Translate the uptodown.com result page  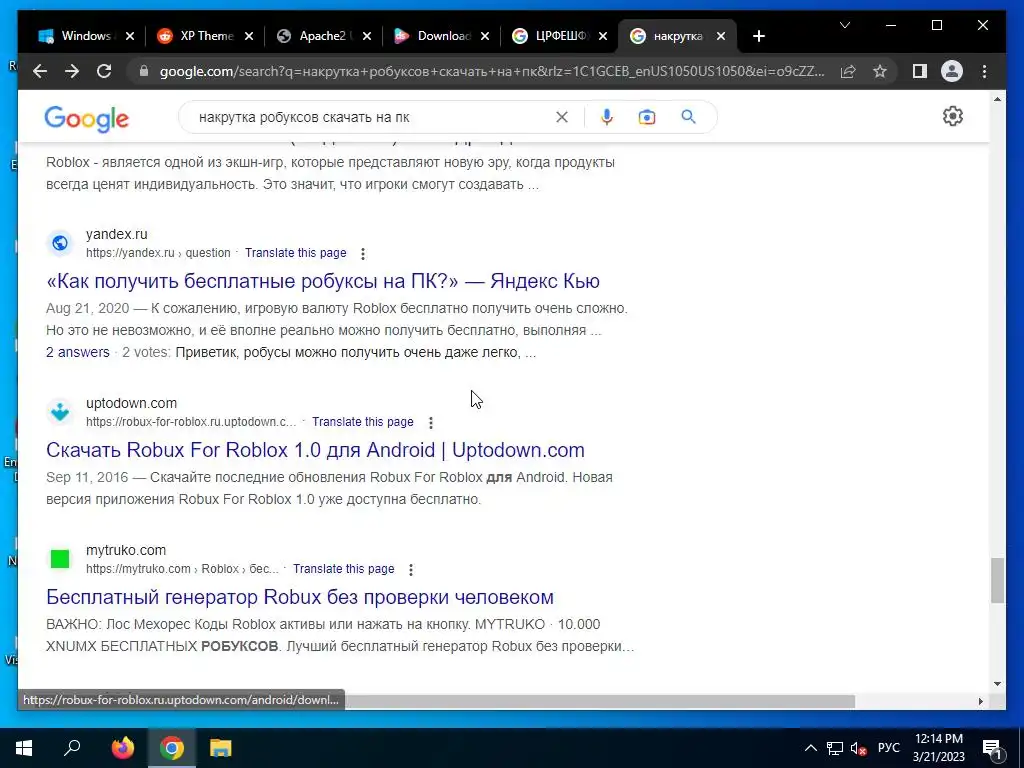point(362,422)
